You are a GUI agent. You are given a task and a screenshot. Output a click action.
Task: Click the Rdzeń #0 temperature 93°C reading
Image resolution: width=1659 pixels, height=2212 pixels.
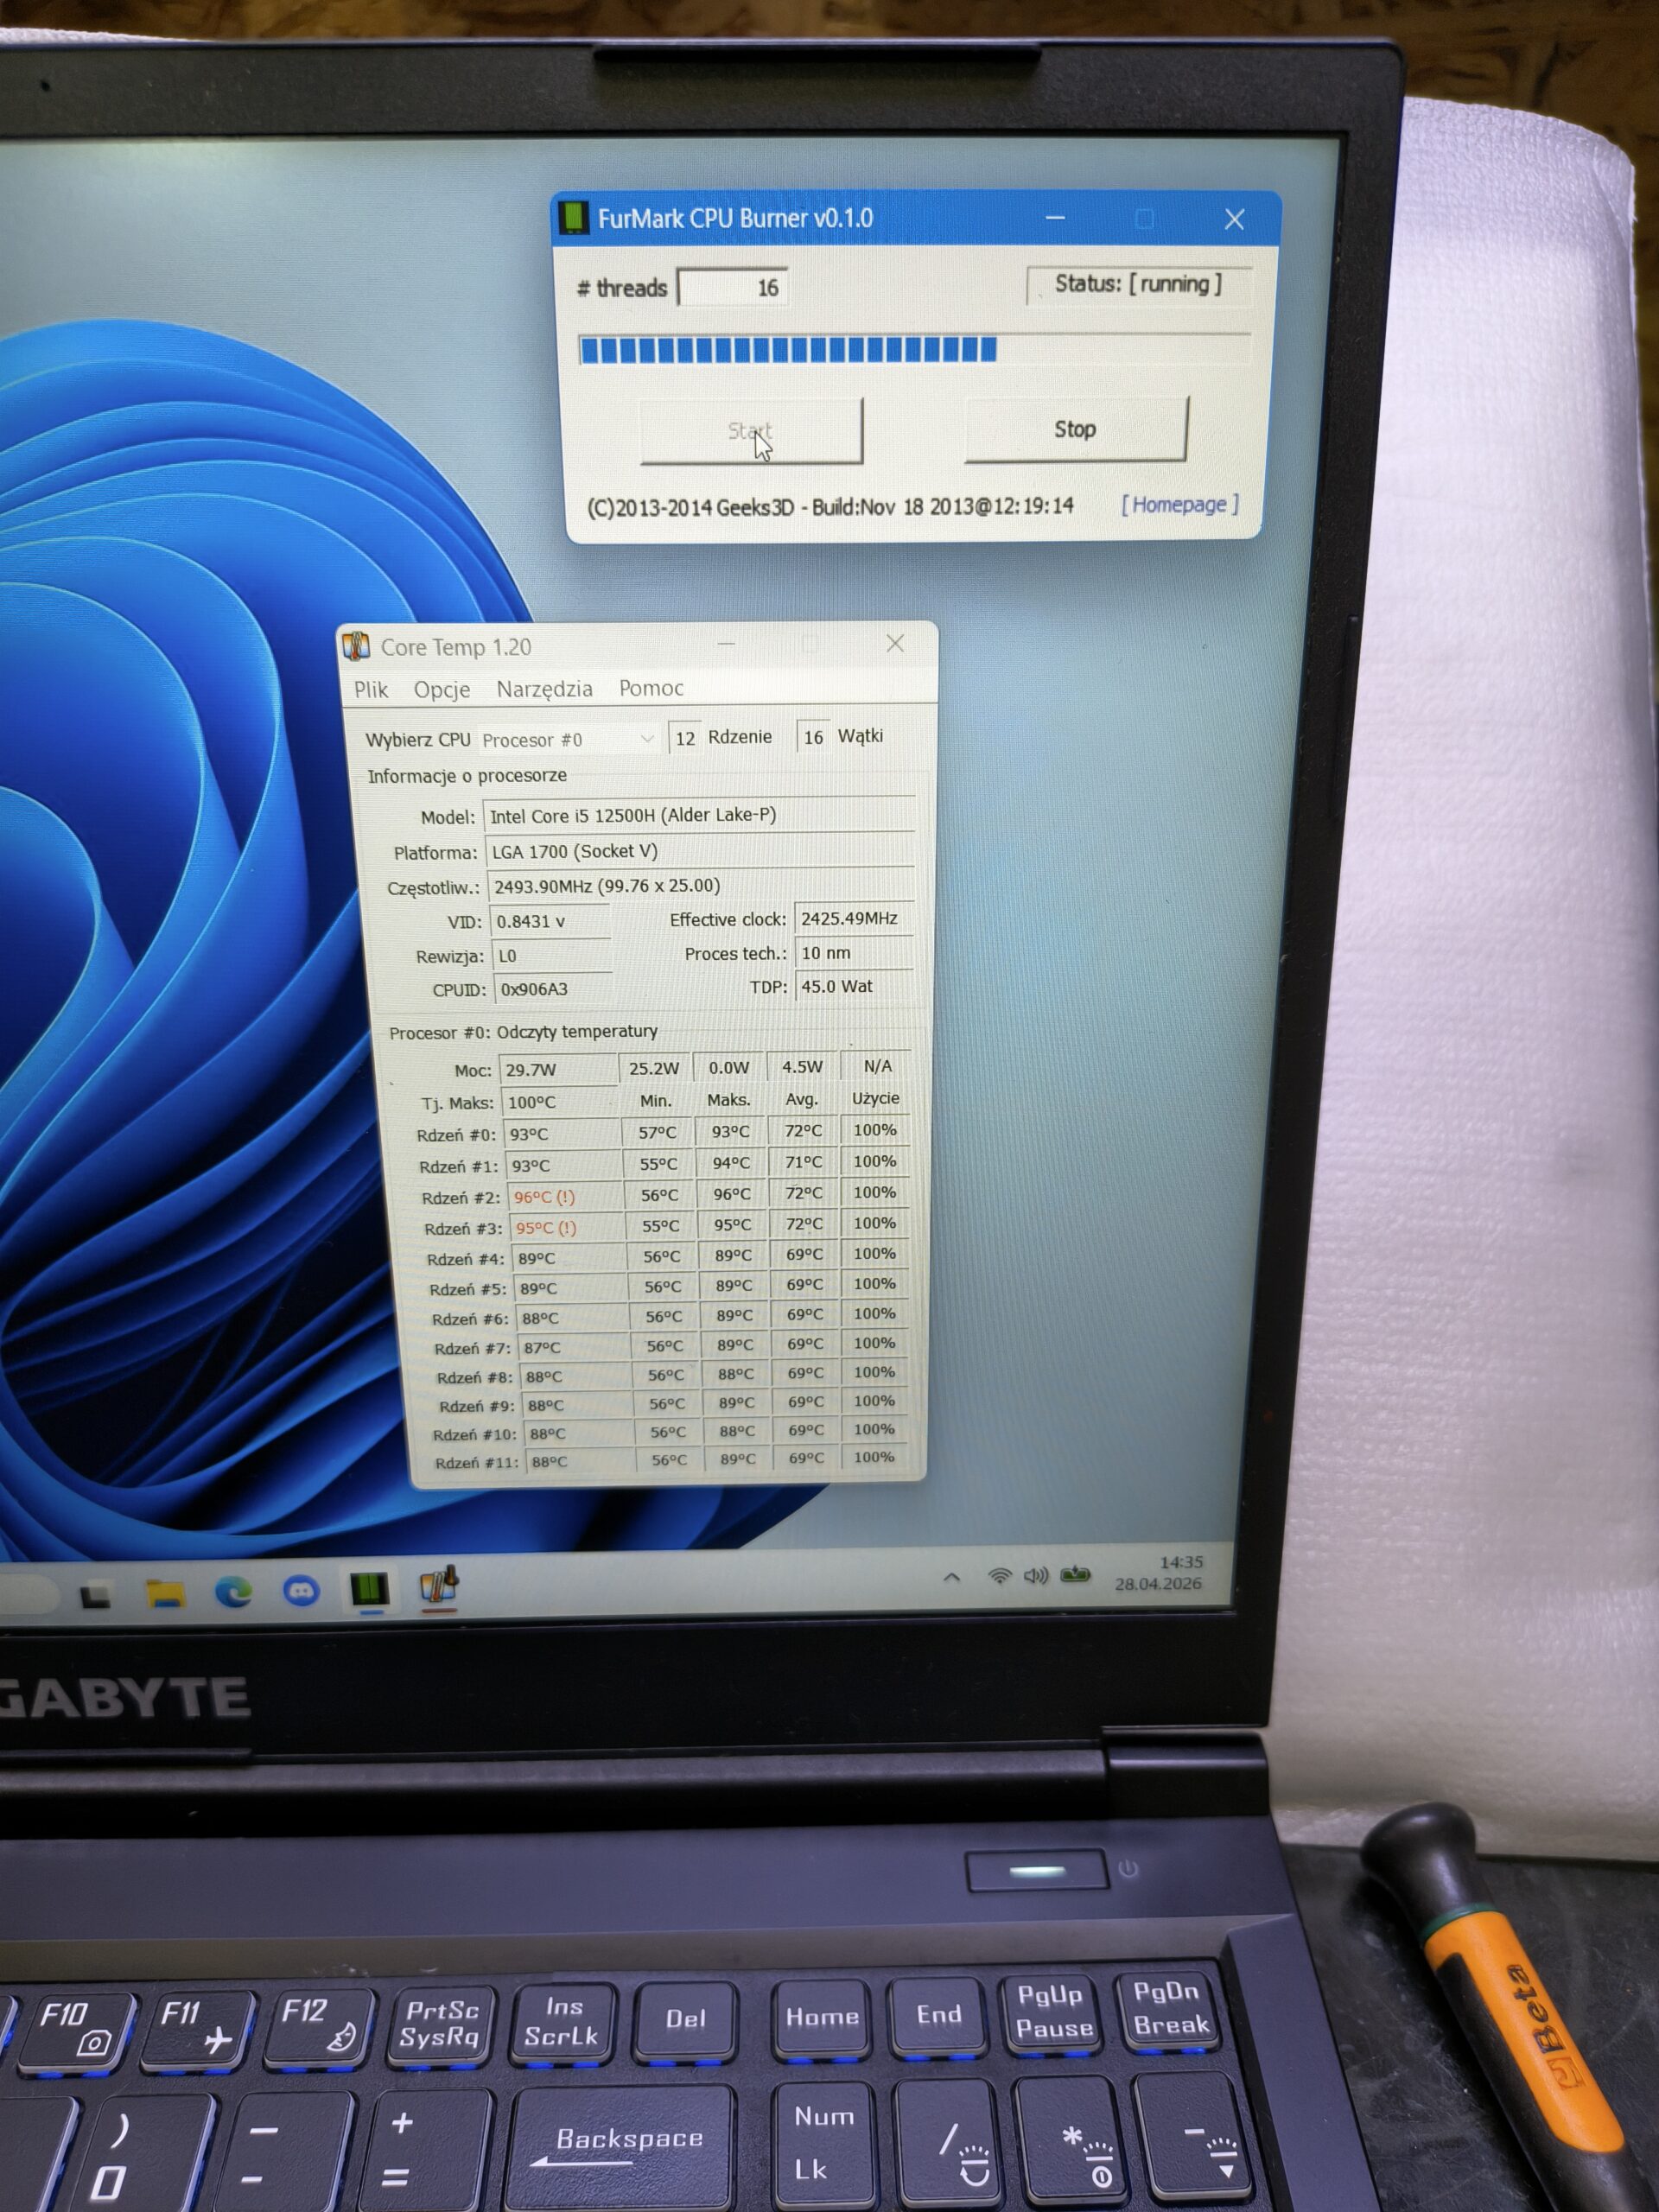tap(563, 1134)
